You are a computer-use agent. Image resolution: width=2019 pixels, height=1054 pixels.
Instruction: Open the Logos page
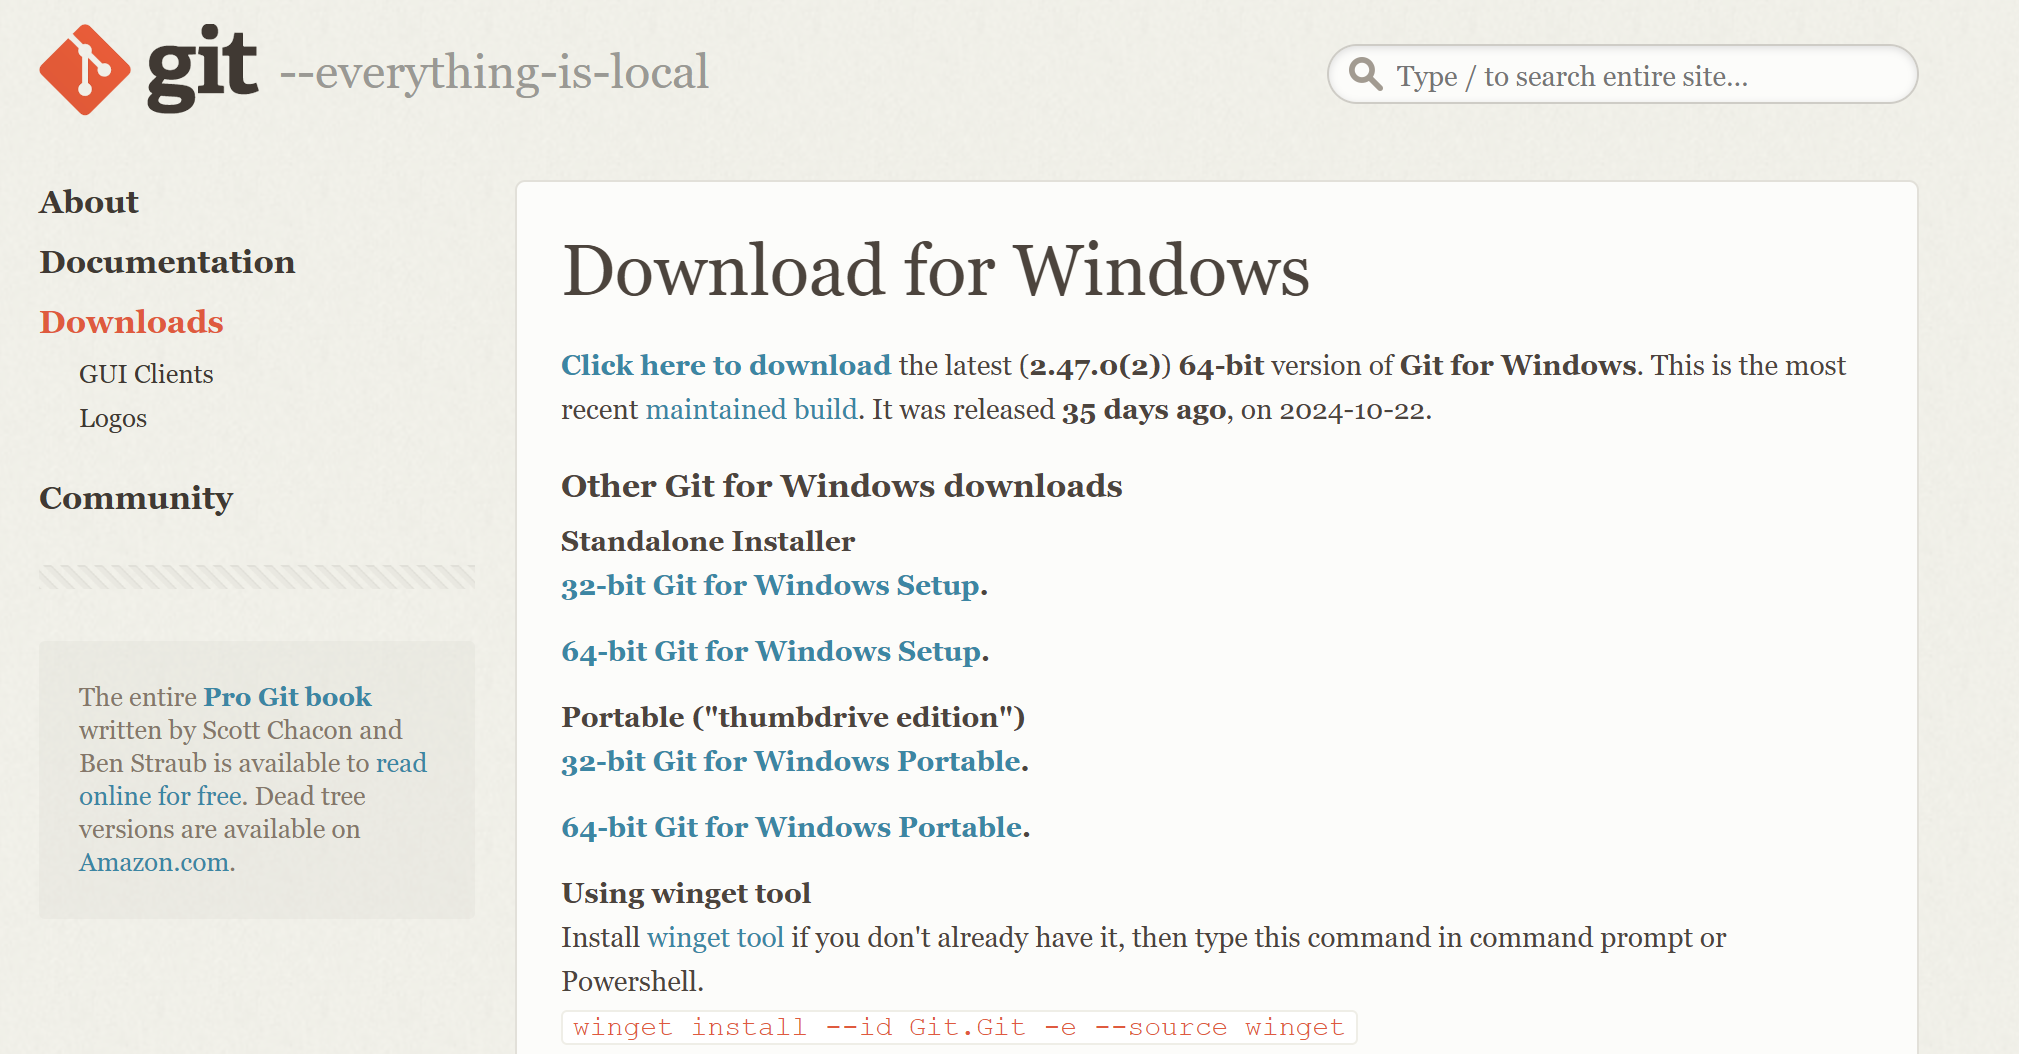113,418
